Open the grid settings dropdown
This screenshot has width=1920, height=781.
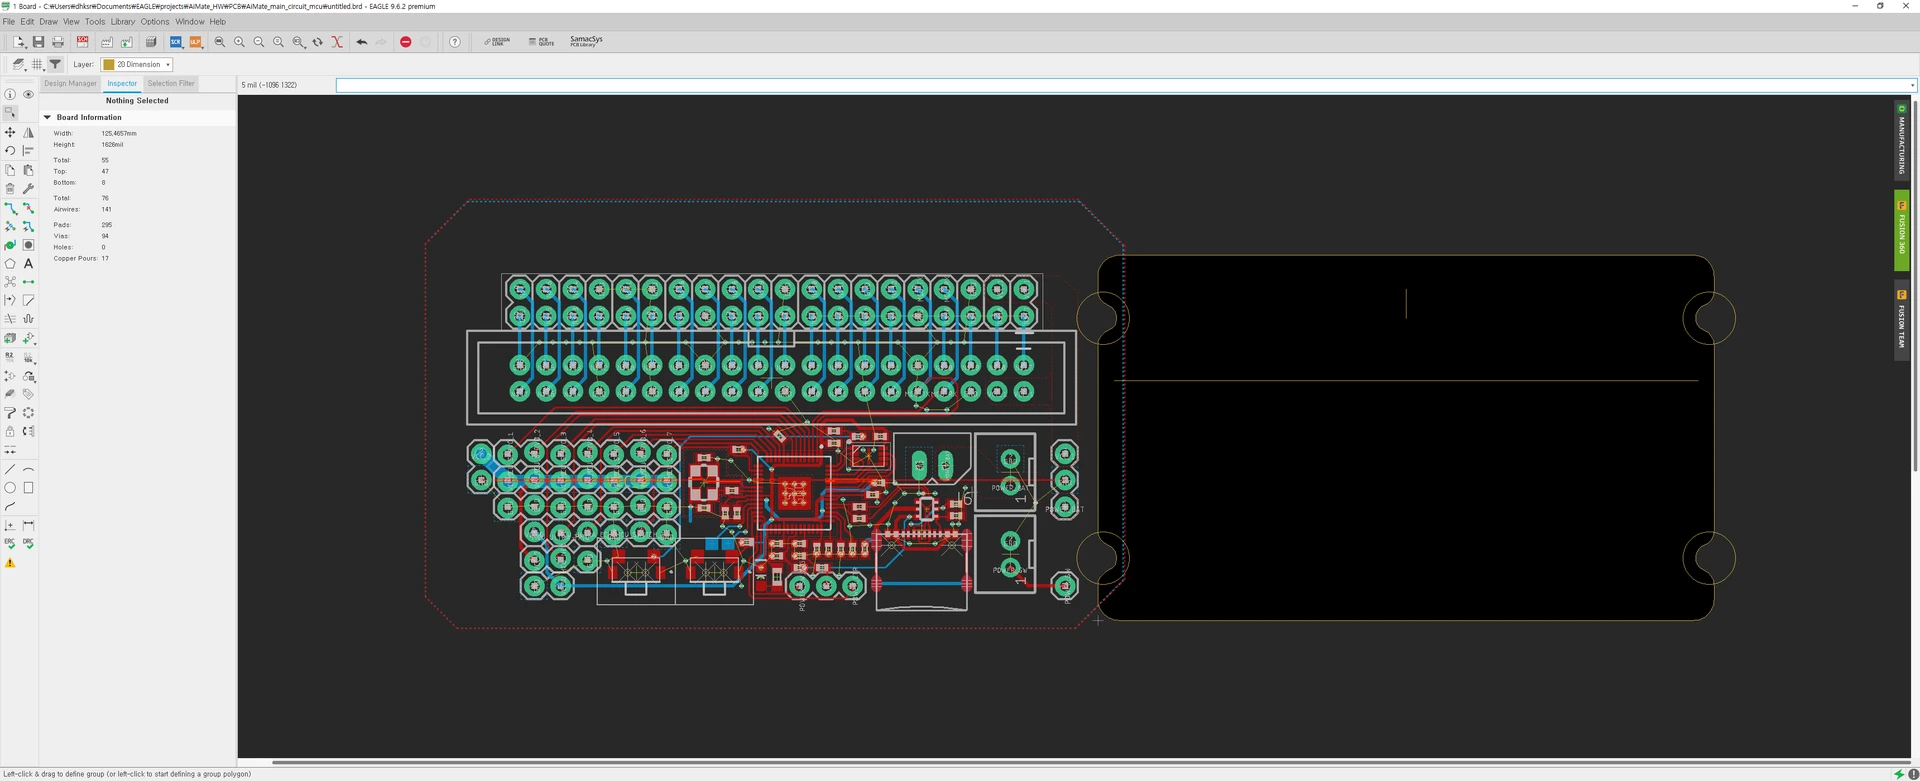click(37, 64)
